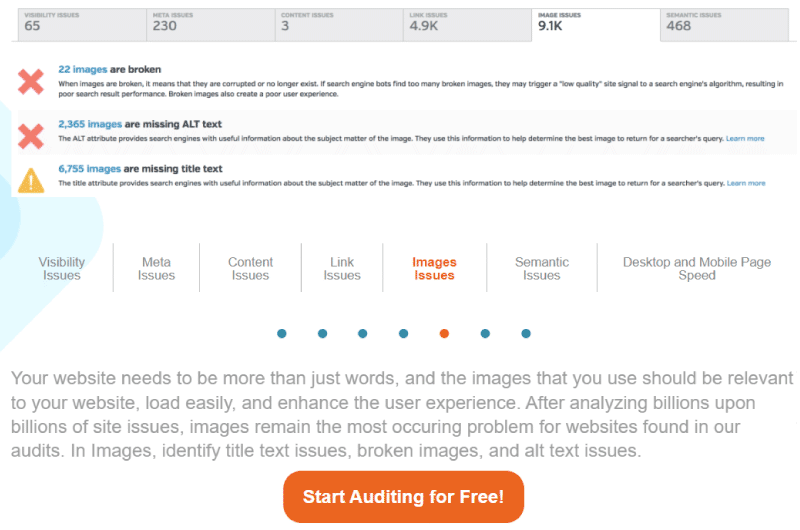
Task: Choose the Content Issues section label
Action: [250, 268]
